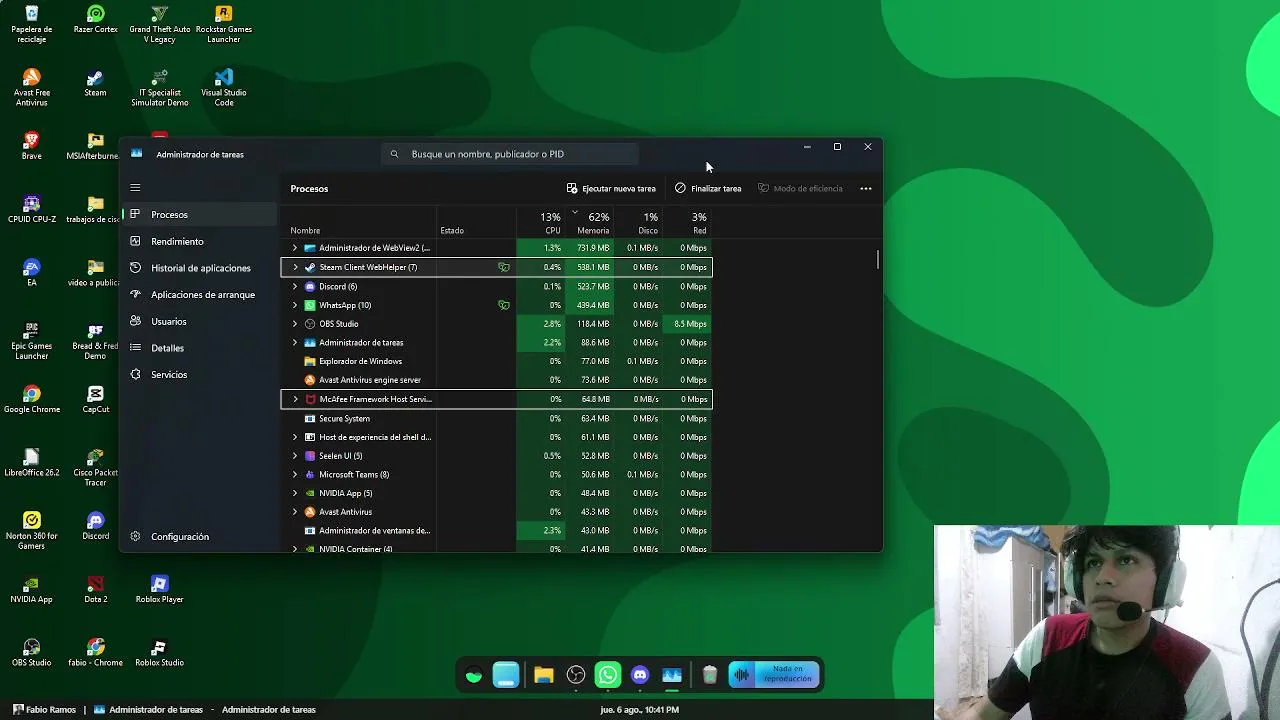Click the Discord icon in the process list
Screen dimensions: 1280x720
tap(310, 286)
